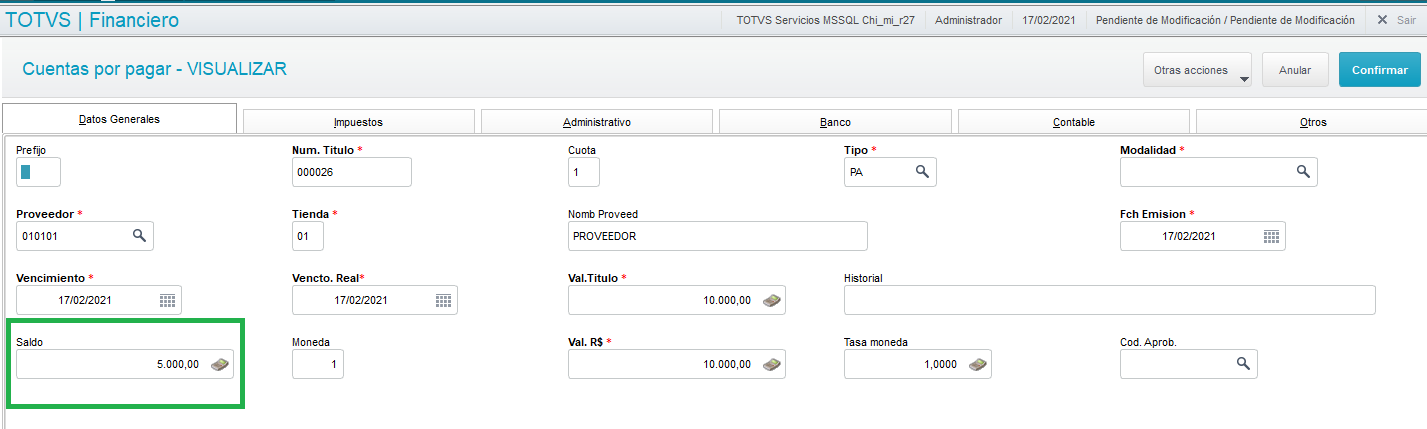1427x429 pixels.
Task: Open calendar picker for Fch Emision
Action: click(1271, 236)
